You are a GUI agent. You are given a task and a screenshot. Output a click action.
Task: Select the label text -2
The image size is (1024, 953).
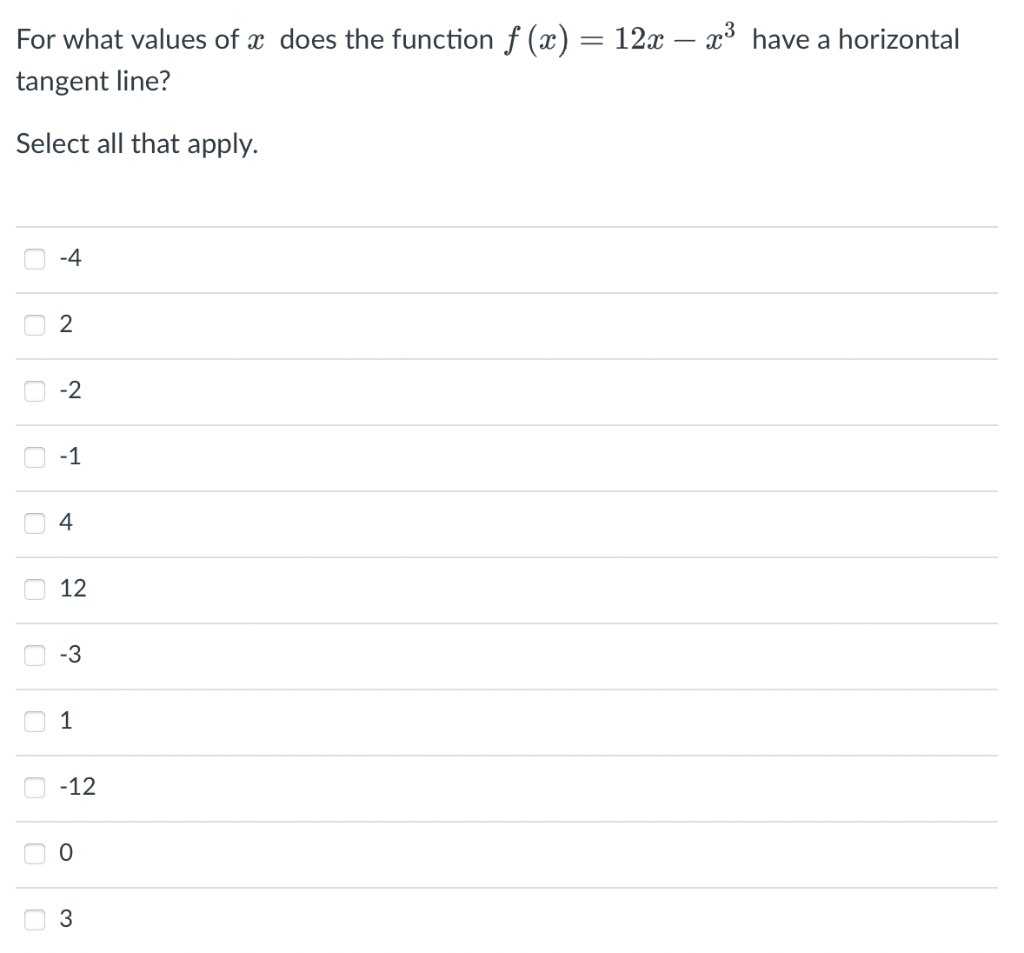pos(70,390)
